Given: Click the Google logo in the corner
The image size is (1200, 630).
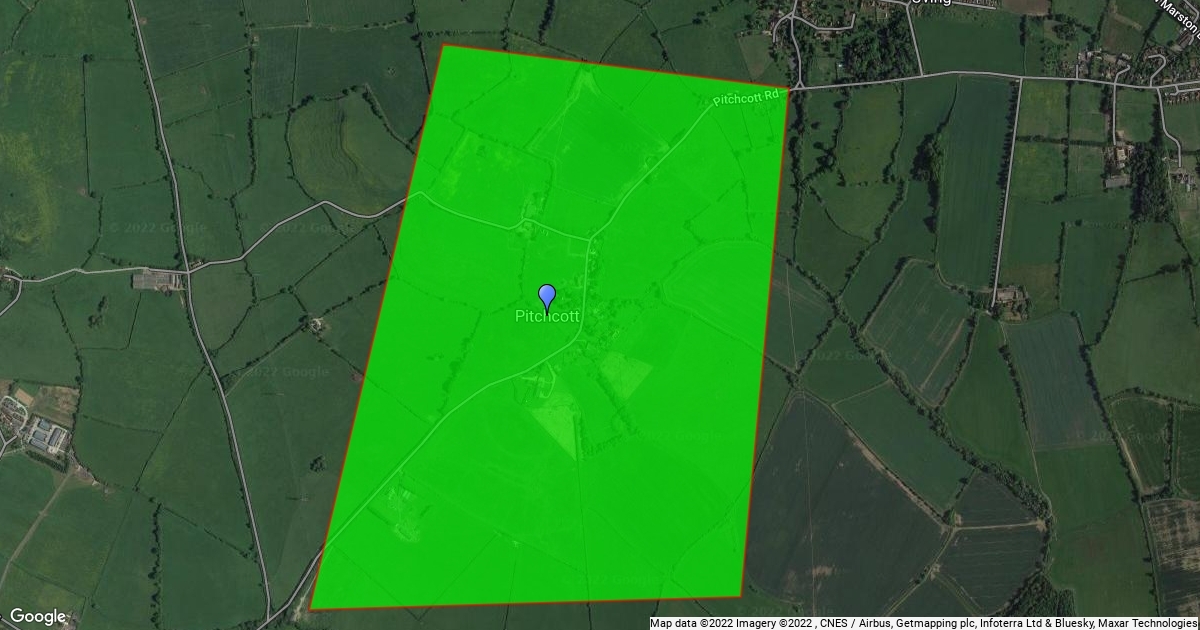Looking at the screenshot, I should (37, 616).
